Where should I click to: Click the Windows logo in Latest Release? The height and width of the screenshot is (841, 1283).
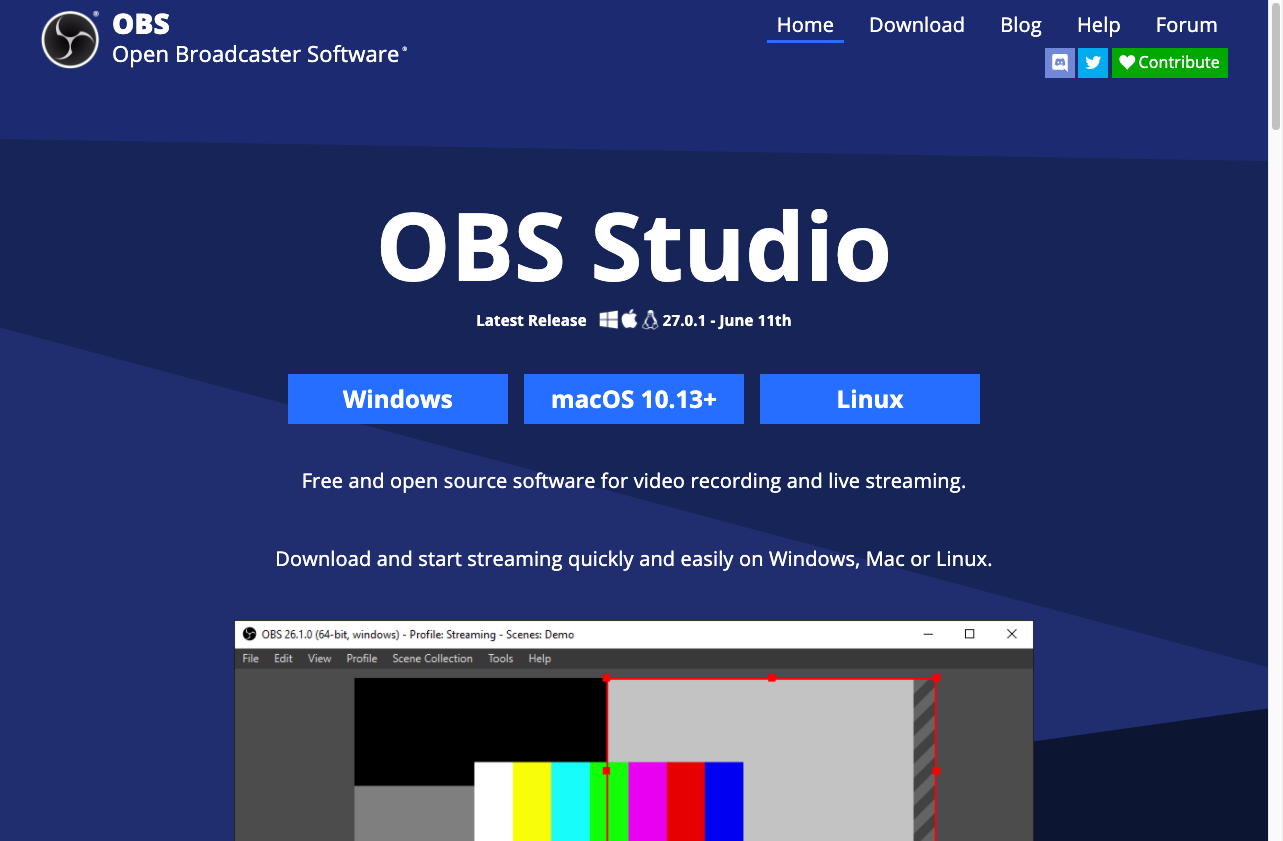tap(608, 320)
